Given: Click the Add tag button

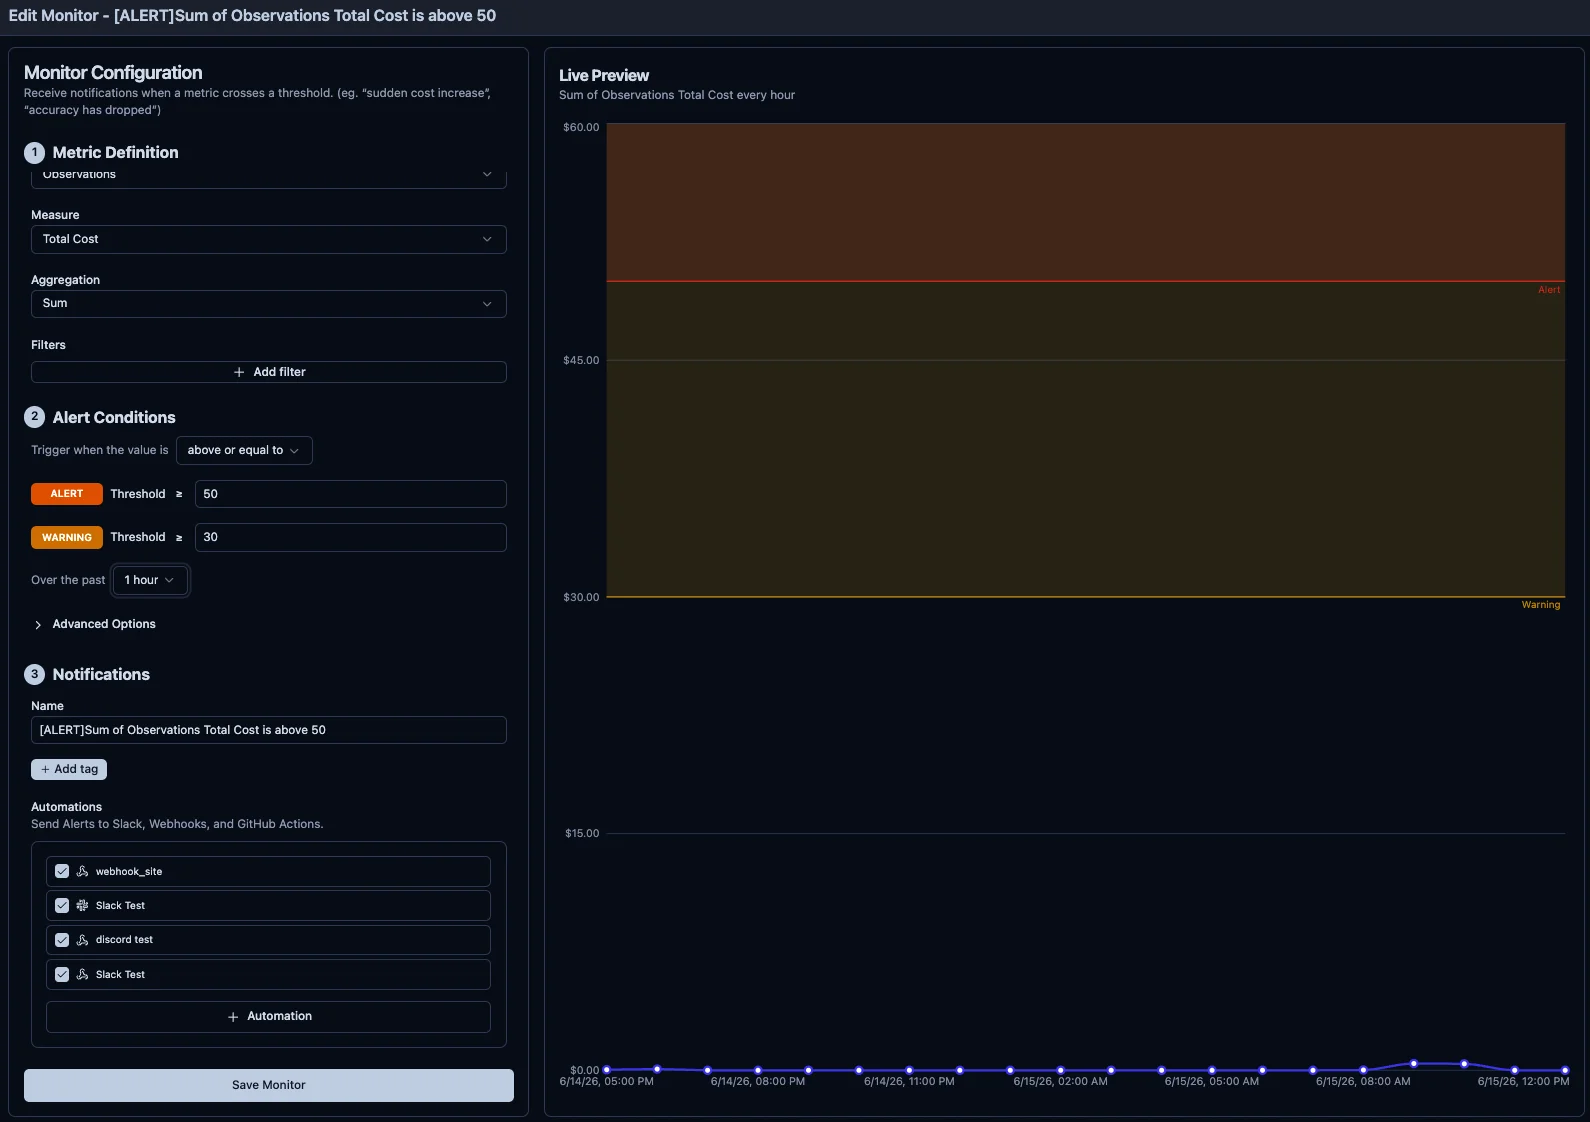Looking at the screenshot, I should 69,769.
